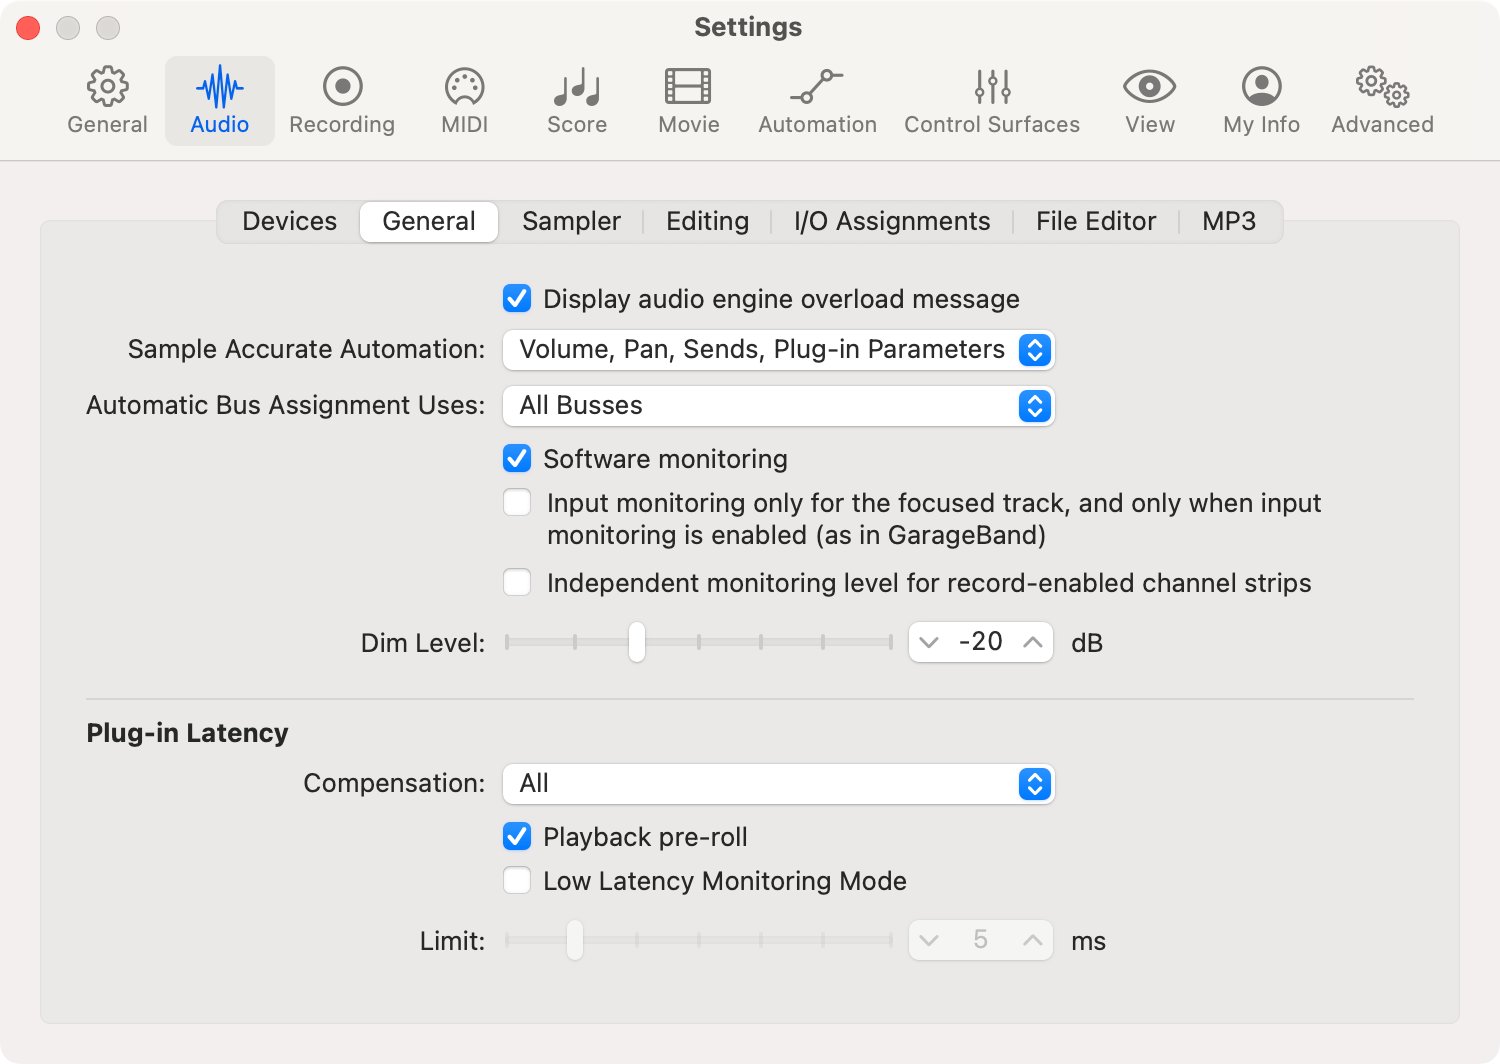The image size is (1500, 1064).
Task: Open the View settings icon
Action: coord(1148,98)
